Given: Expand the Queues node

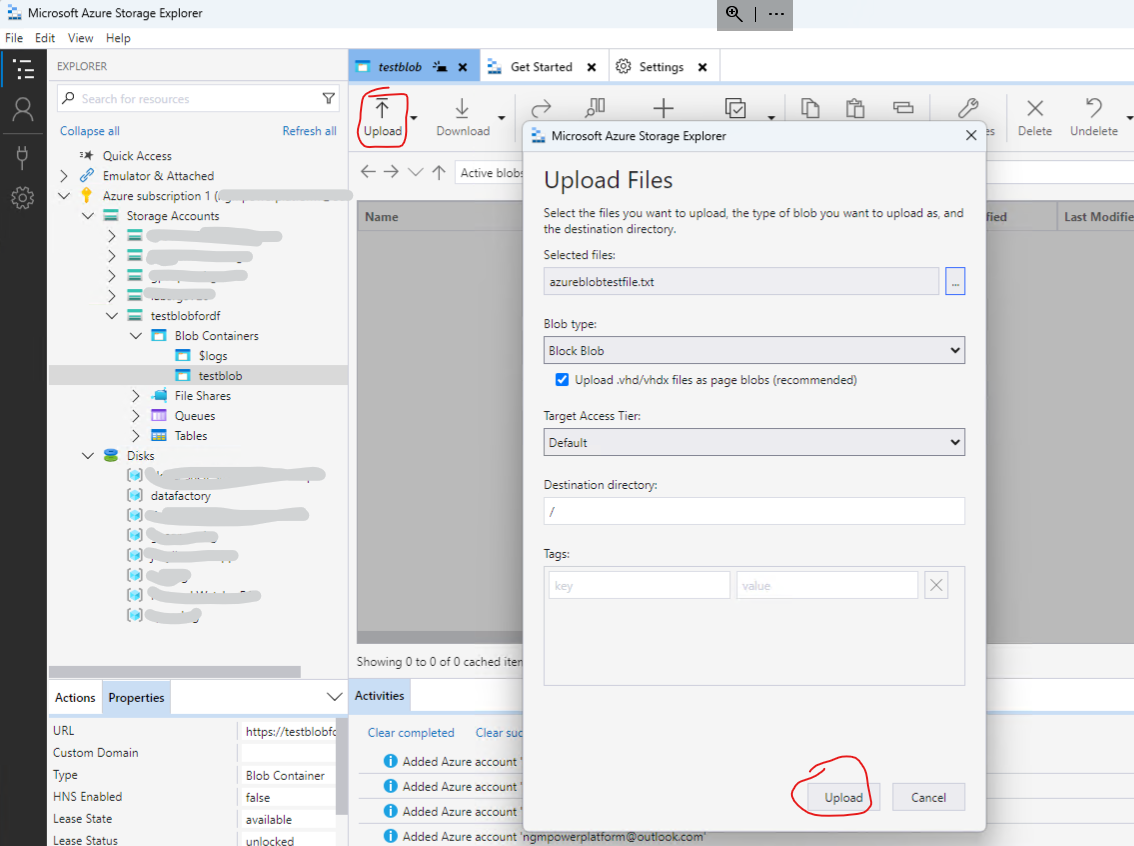Looking at the screenshot, I should [x=135, y=416].
